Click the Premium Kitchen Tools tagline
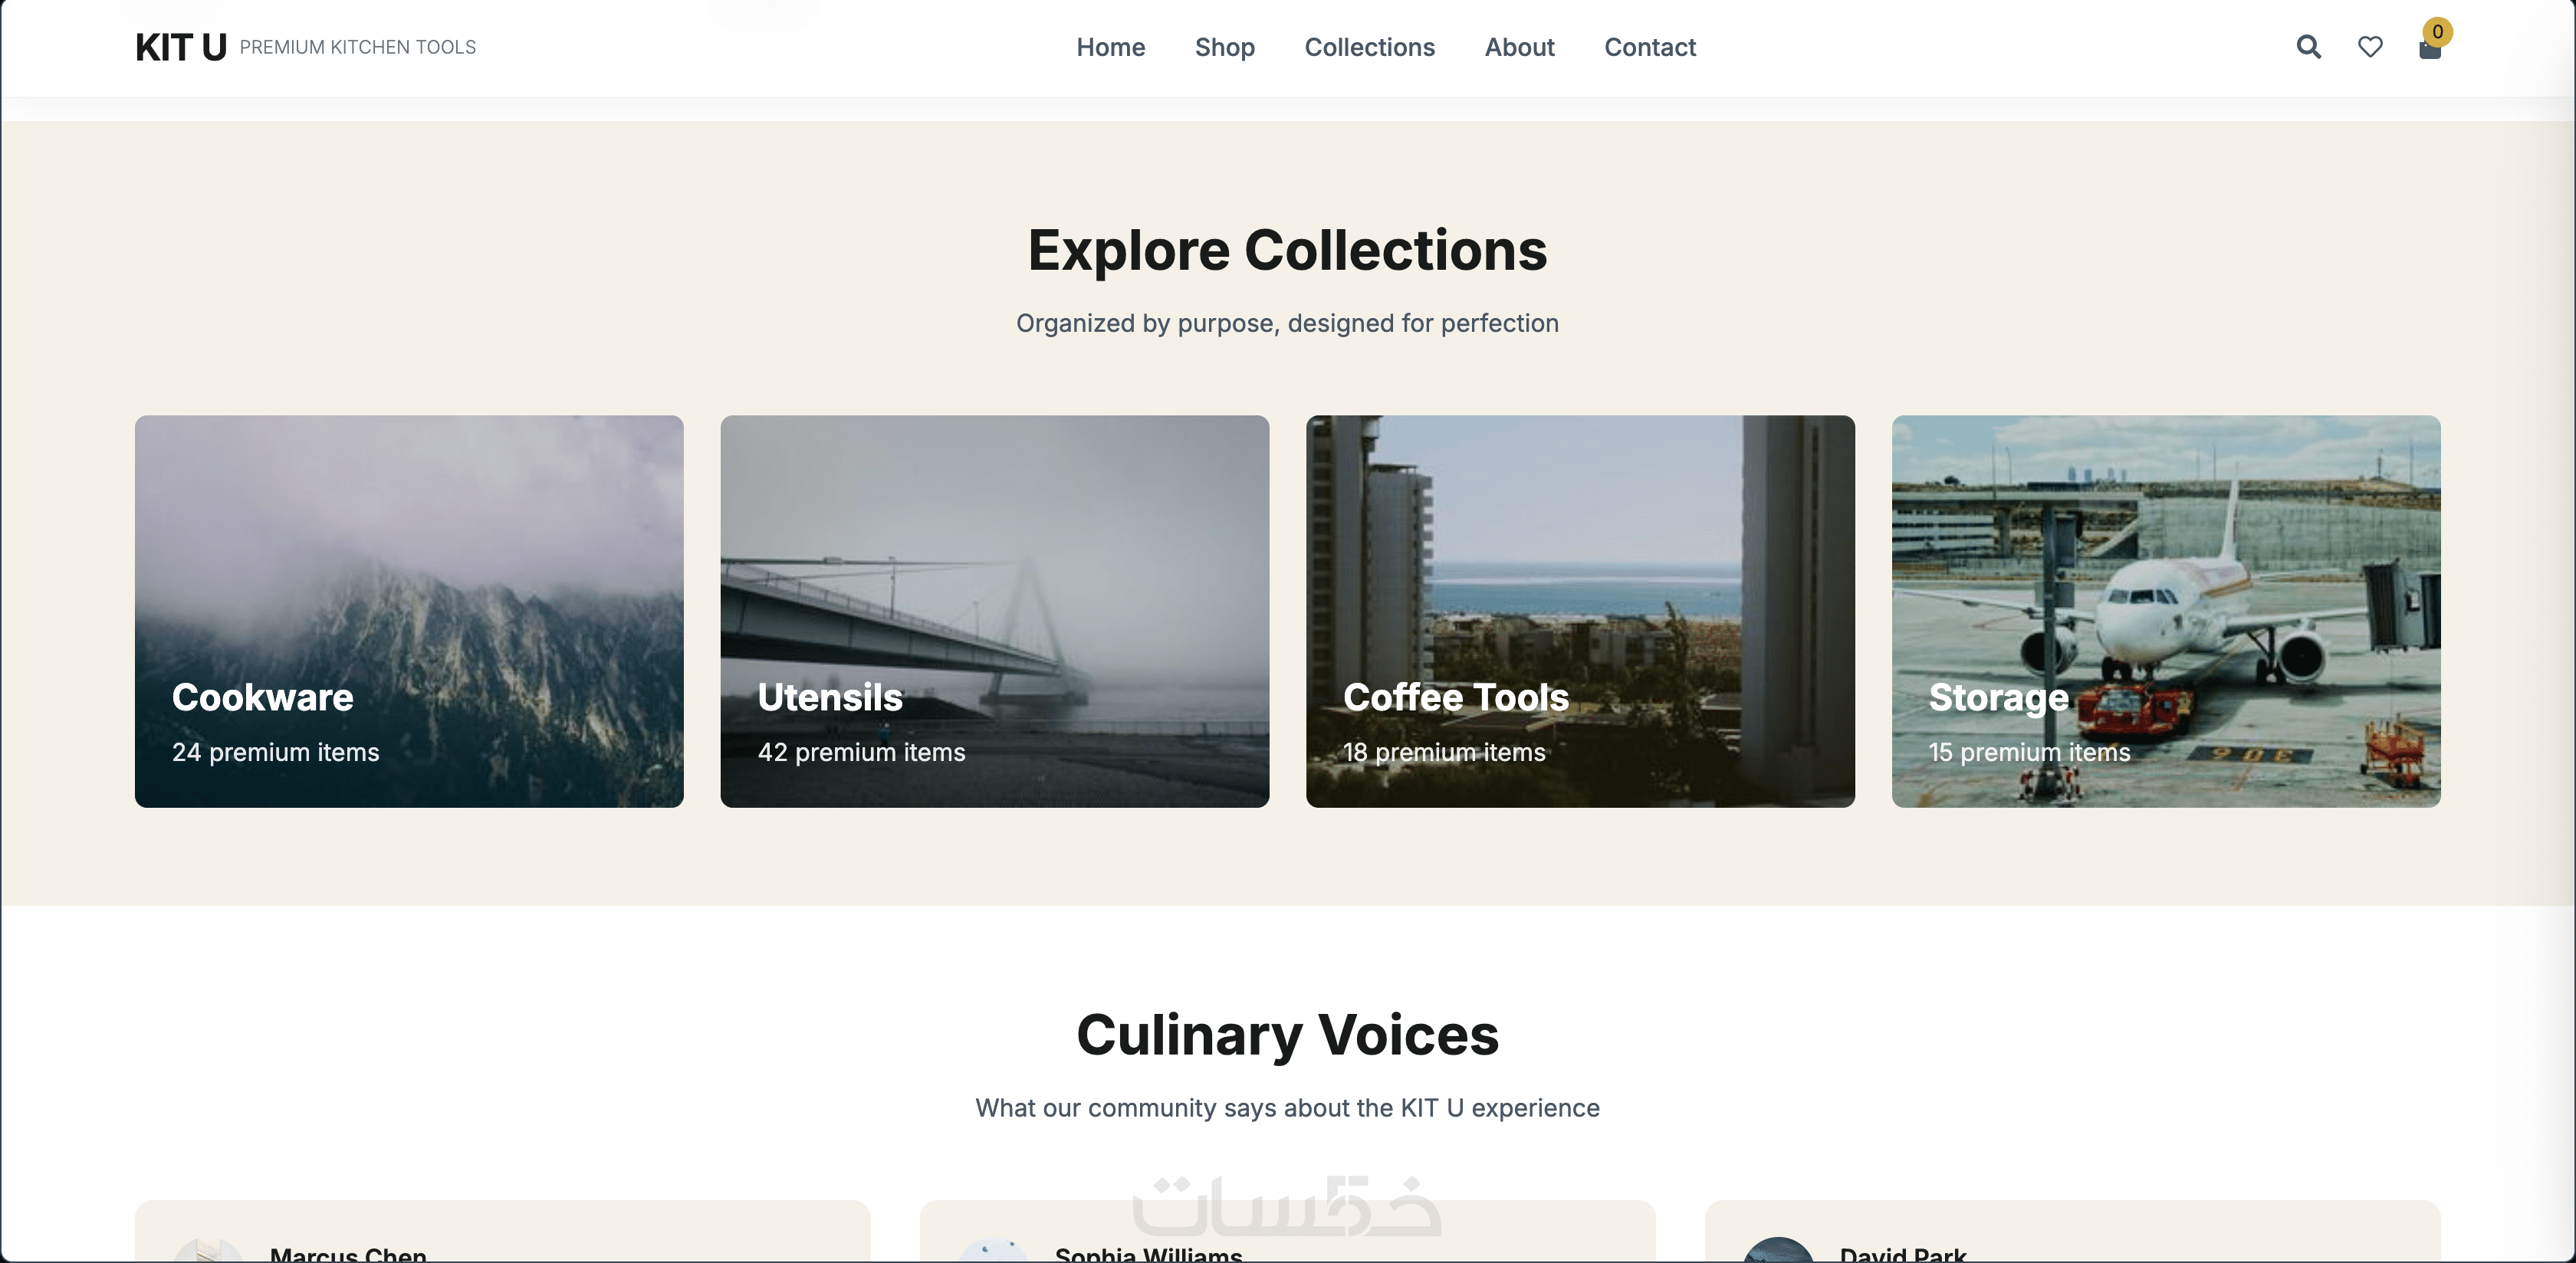Screen dimensions: 2576x1263 click(357, 47)
